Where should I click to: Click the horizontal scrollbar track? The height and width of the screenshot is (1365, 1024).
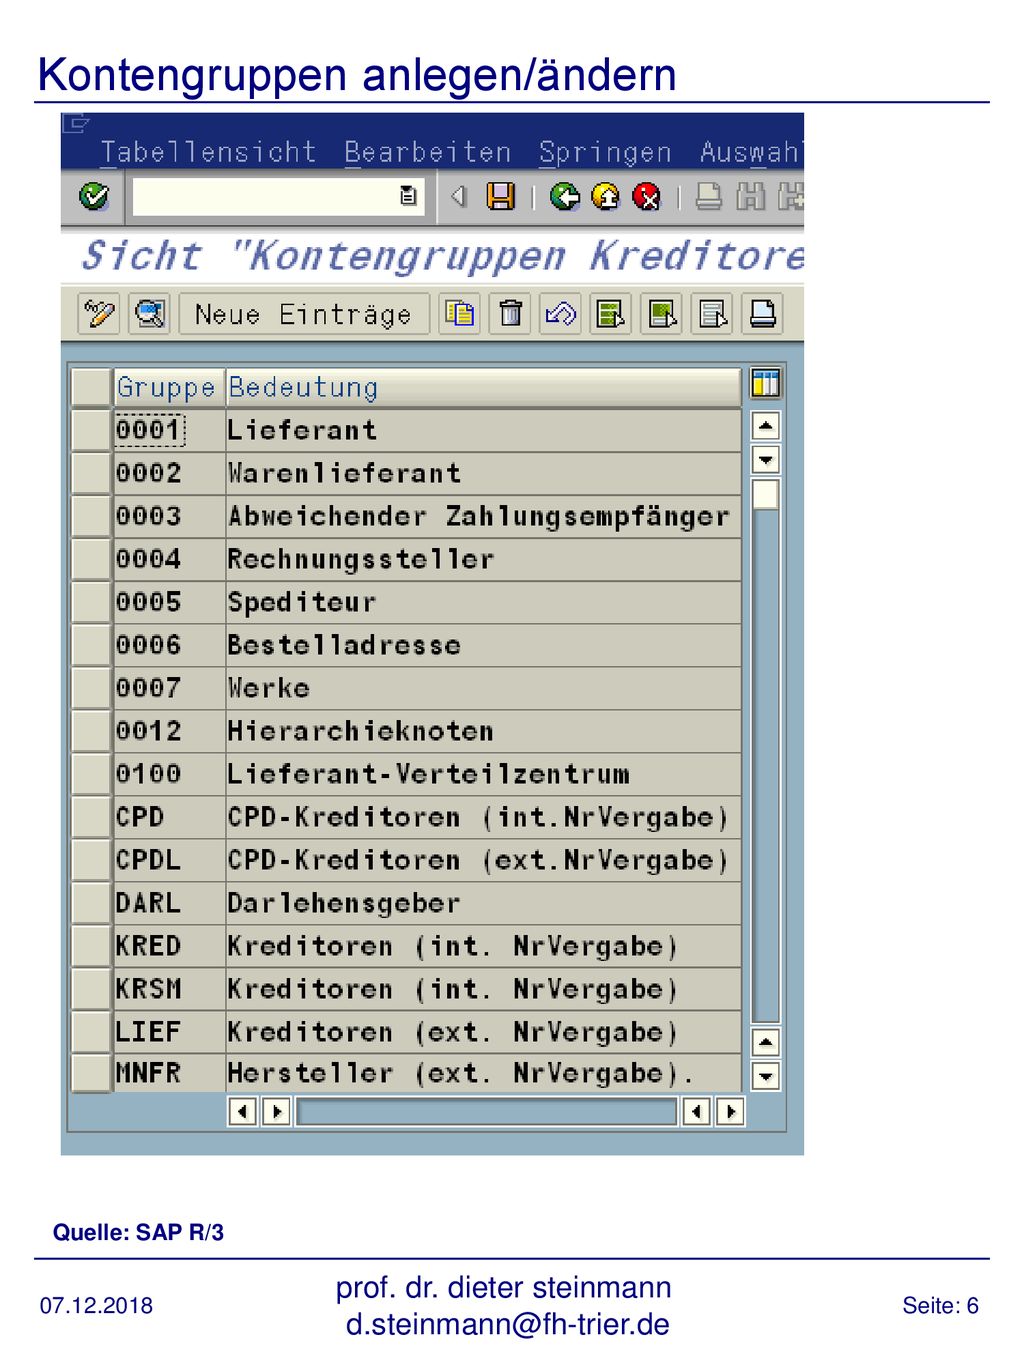point(487,1111)
